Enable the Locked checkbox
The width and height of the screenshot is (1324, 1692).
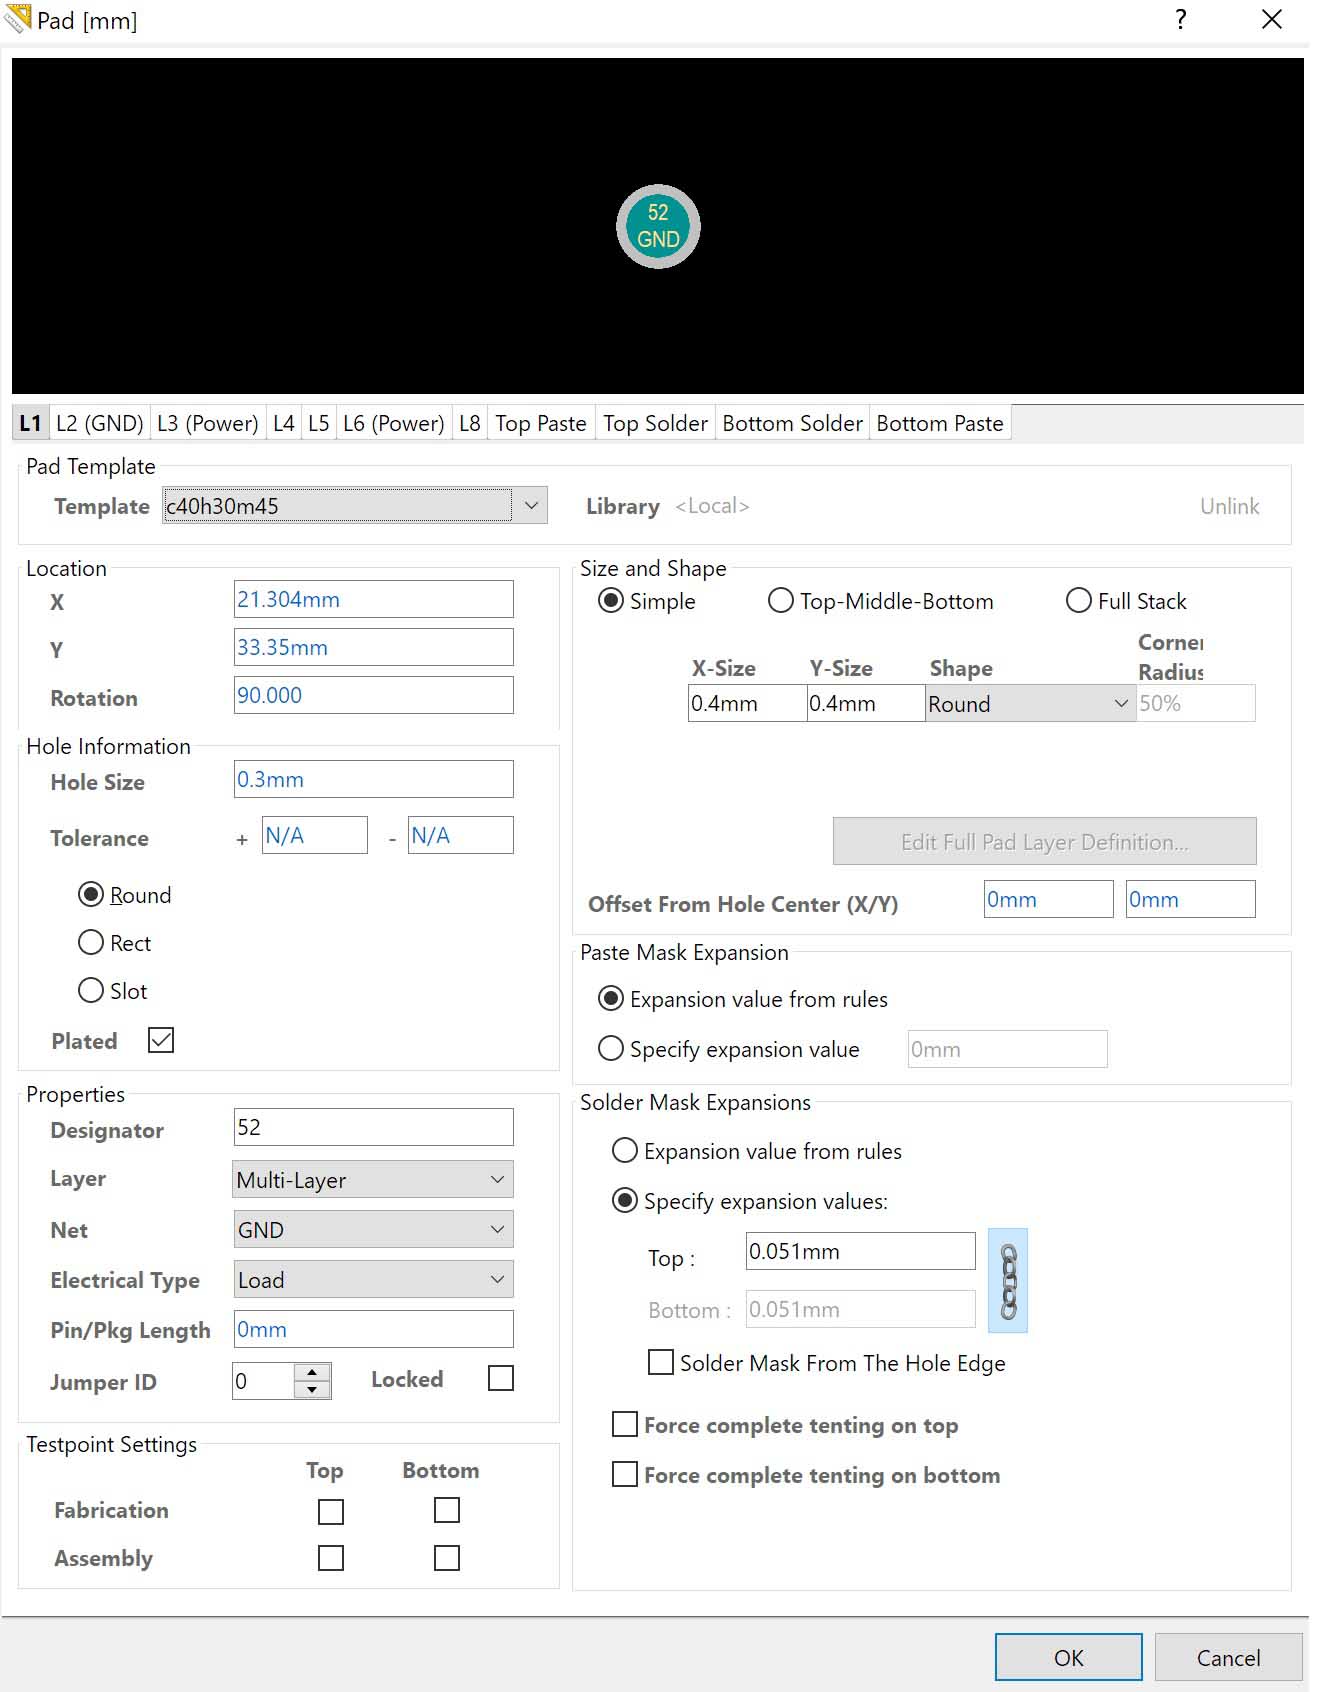point(500,1379)
